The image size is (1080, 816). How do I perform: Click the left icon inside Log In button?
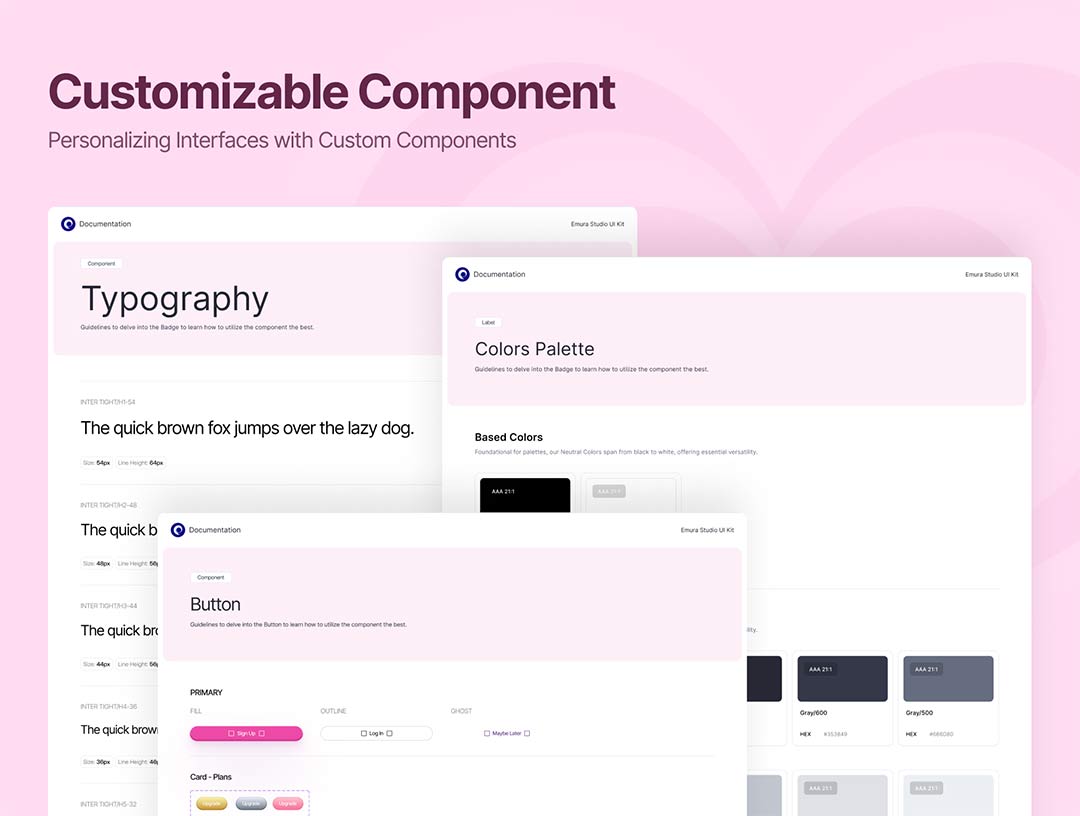click(364, 733)
